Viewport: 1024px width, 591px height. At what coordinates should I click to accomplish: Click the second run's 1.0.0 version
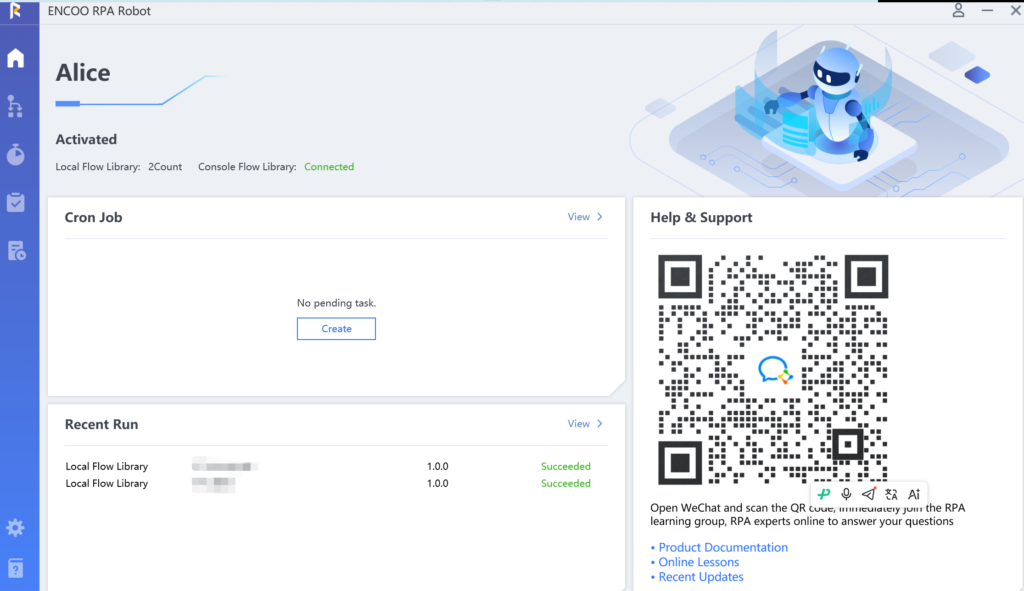[x=438, y=483]
